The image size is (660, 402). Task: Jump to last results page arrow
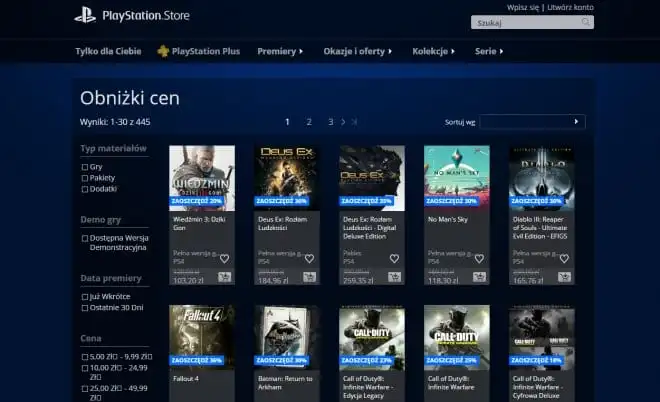click(x=354, y=122)
